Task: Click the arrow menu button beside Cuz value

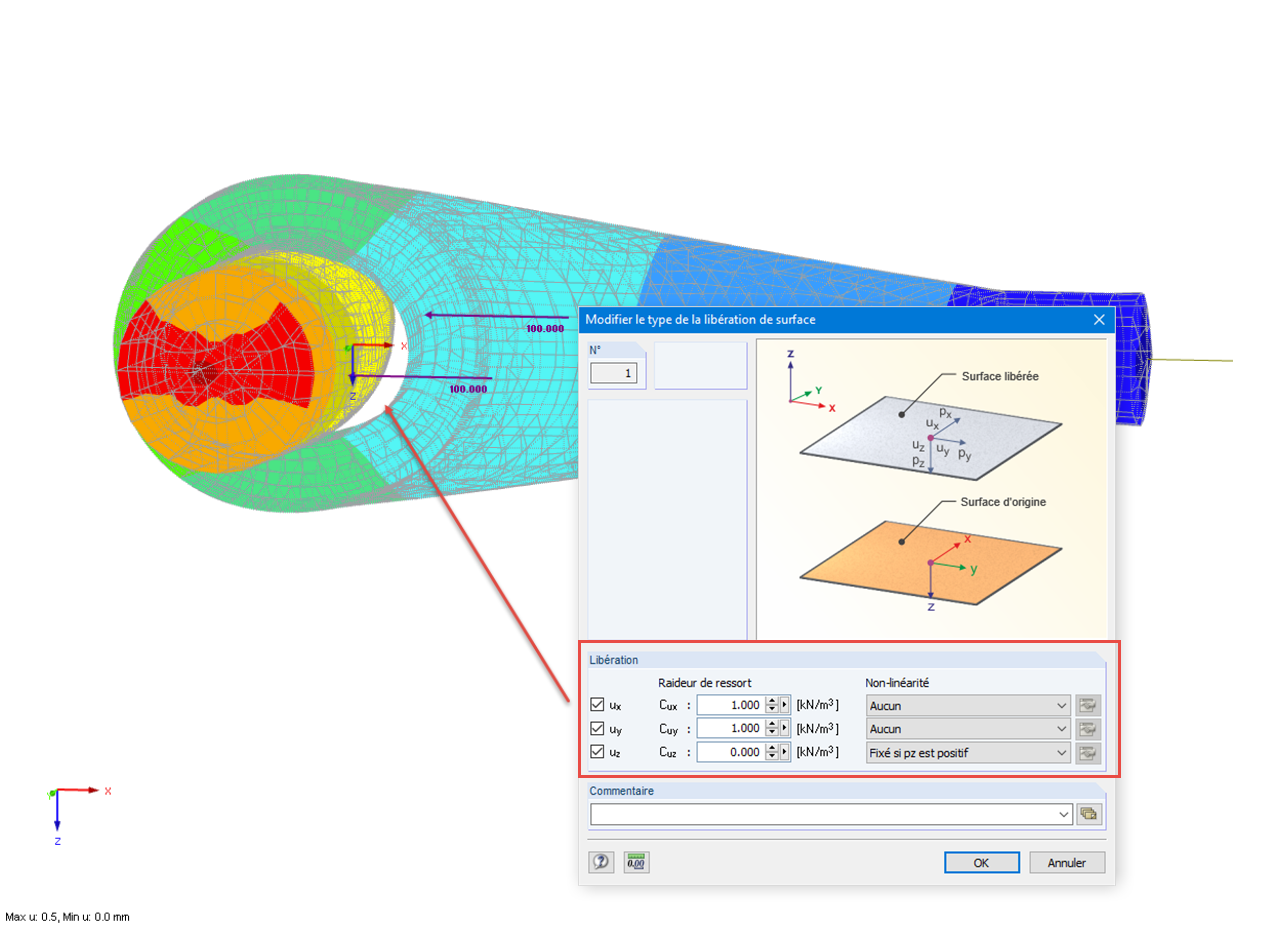Action: 785,753
